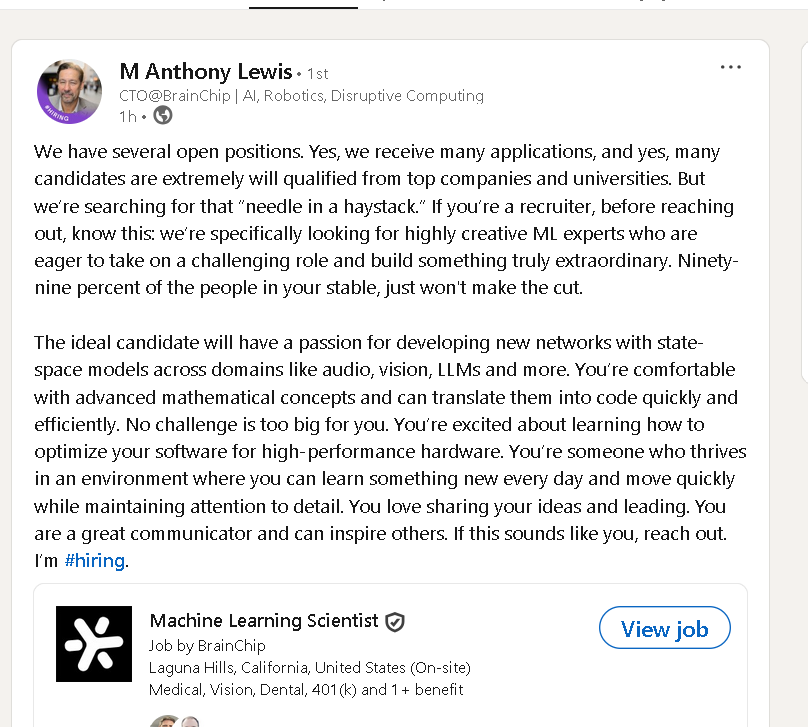The width and height of the screenshot is (808, 727).
Task: Open the #hiring hashtag link
Action: click(x=95, y=561)
